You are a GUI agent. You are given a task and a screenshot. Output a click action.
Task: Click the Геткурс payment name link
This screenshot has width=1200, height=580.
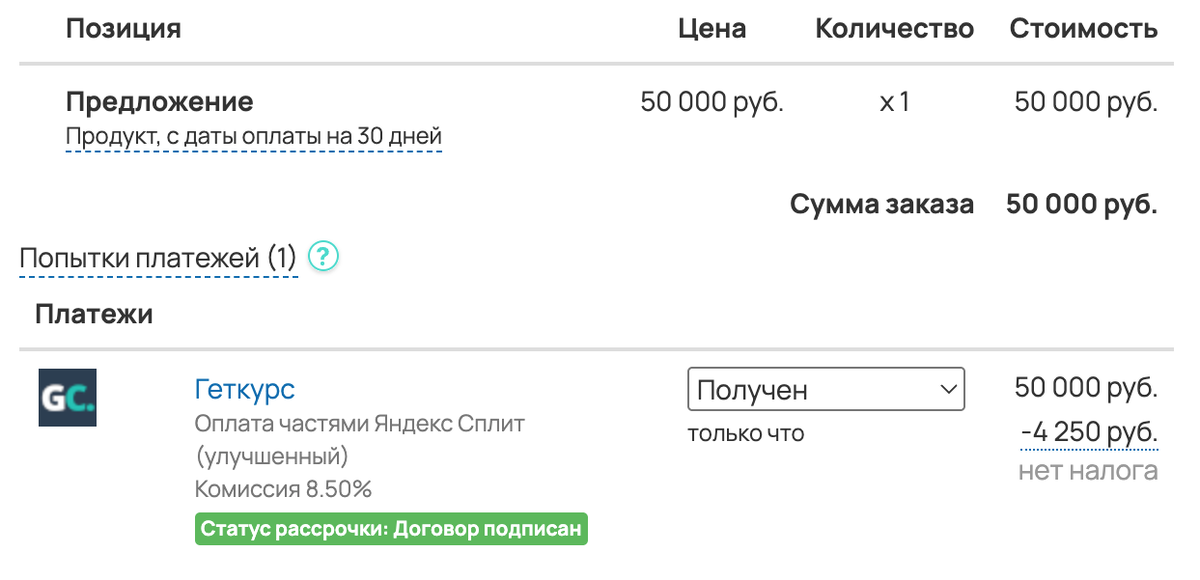click(x=244, y=389)
